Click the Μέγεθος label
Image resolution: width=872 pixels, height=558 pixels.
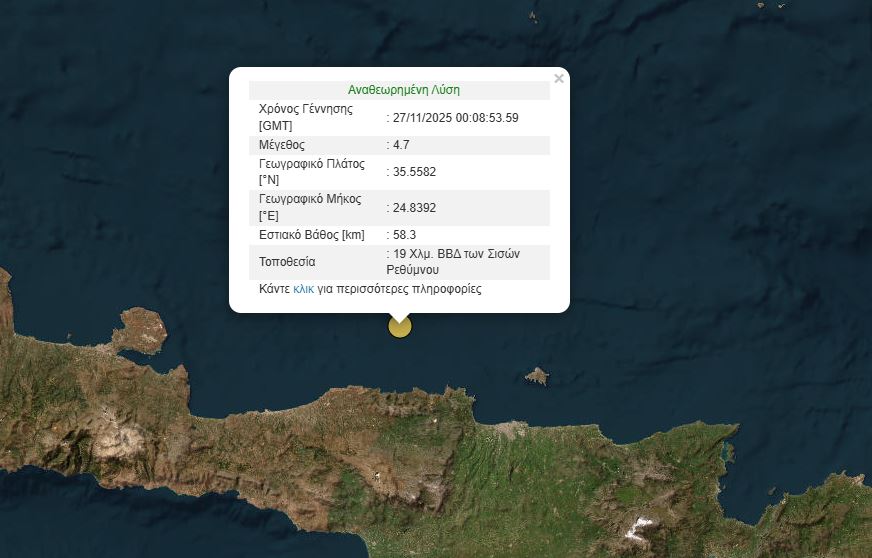(281, 145)
